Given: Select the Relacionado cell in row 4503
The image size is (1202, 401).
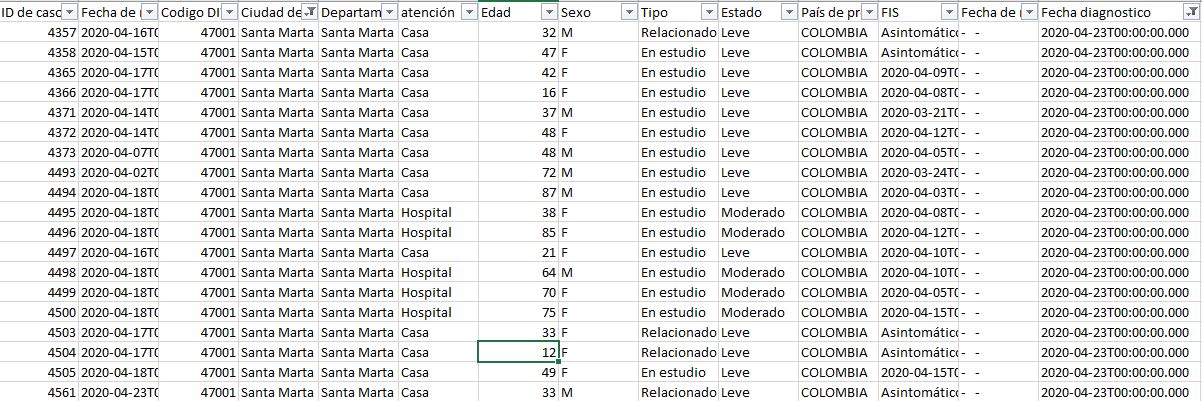Looking at the screenshot, I should point(678,332).
